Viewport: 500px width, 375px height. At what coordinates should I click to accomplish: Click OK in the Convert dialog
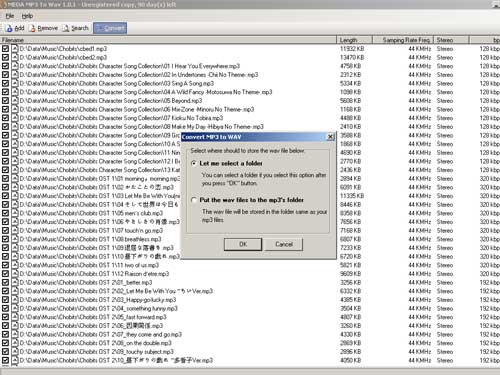(x=243, y=244)
